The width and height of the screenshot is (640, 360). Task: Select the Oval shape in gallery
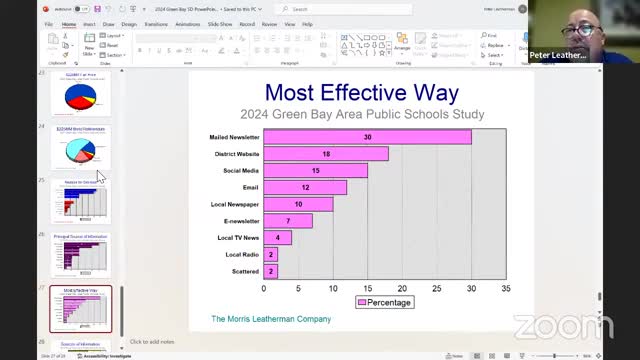point(374,38)
